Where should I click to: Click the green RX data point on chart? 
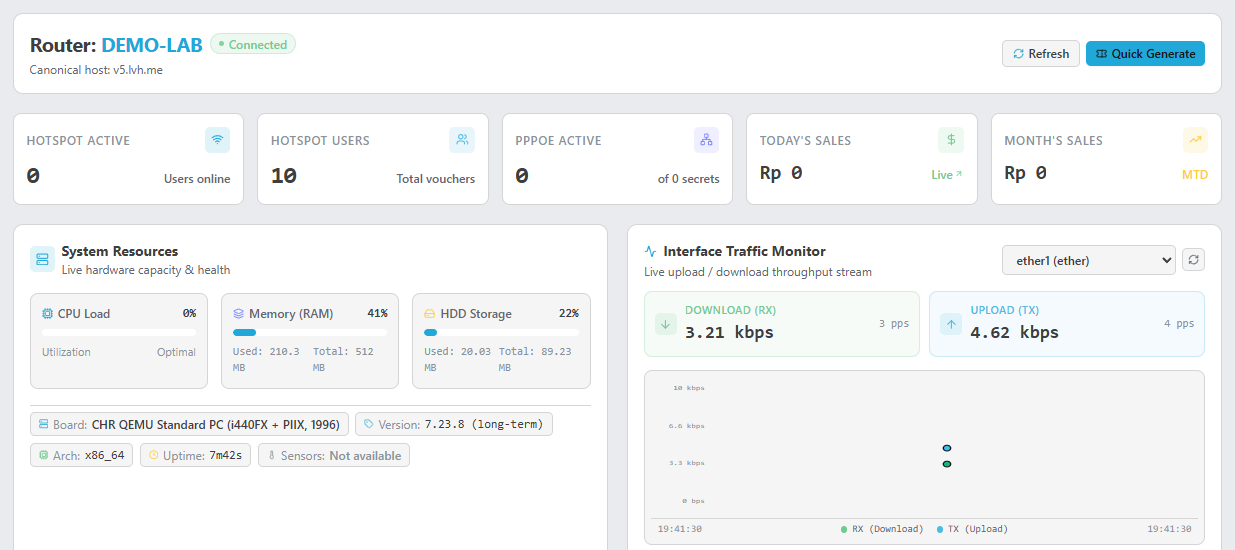tap(946, 464)
